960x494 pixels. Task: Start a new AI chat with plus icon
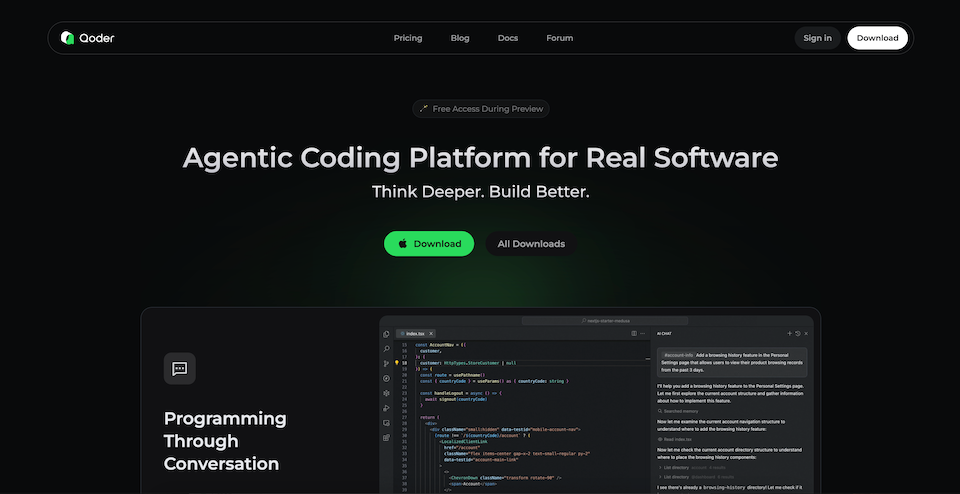790,334
